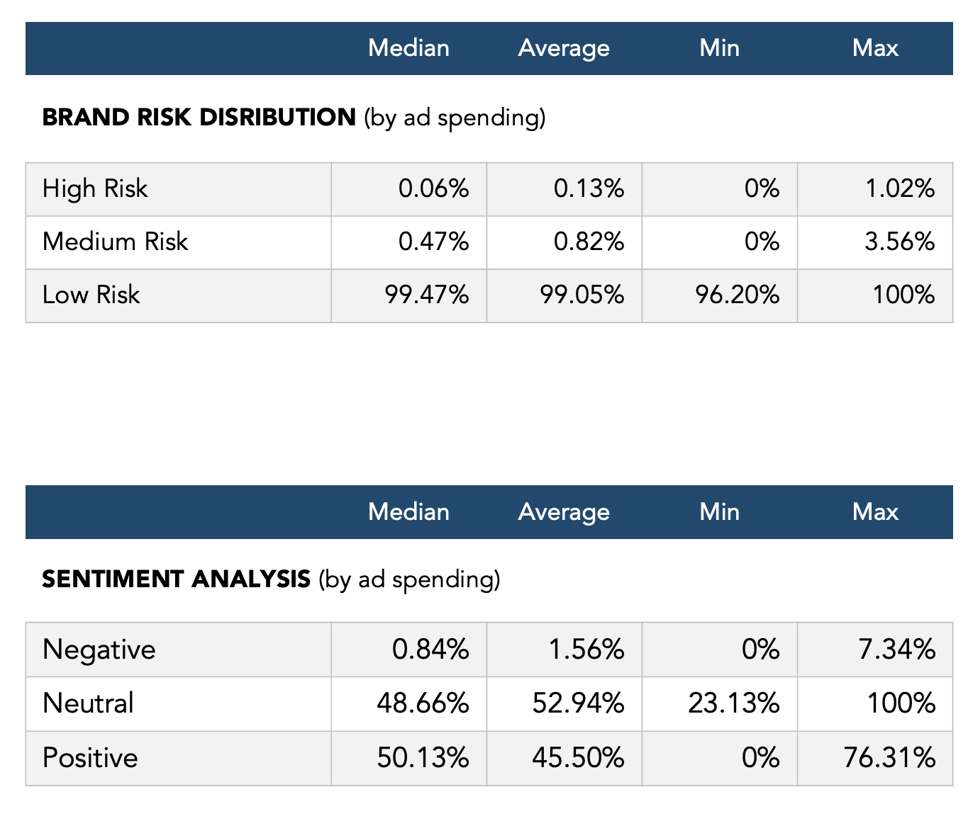Image resolution: width=973 pixels, height=816 pixels.
Task: Click the Low Risk row label
Action: tap(91, 294)
